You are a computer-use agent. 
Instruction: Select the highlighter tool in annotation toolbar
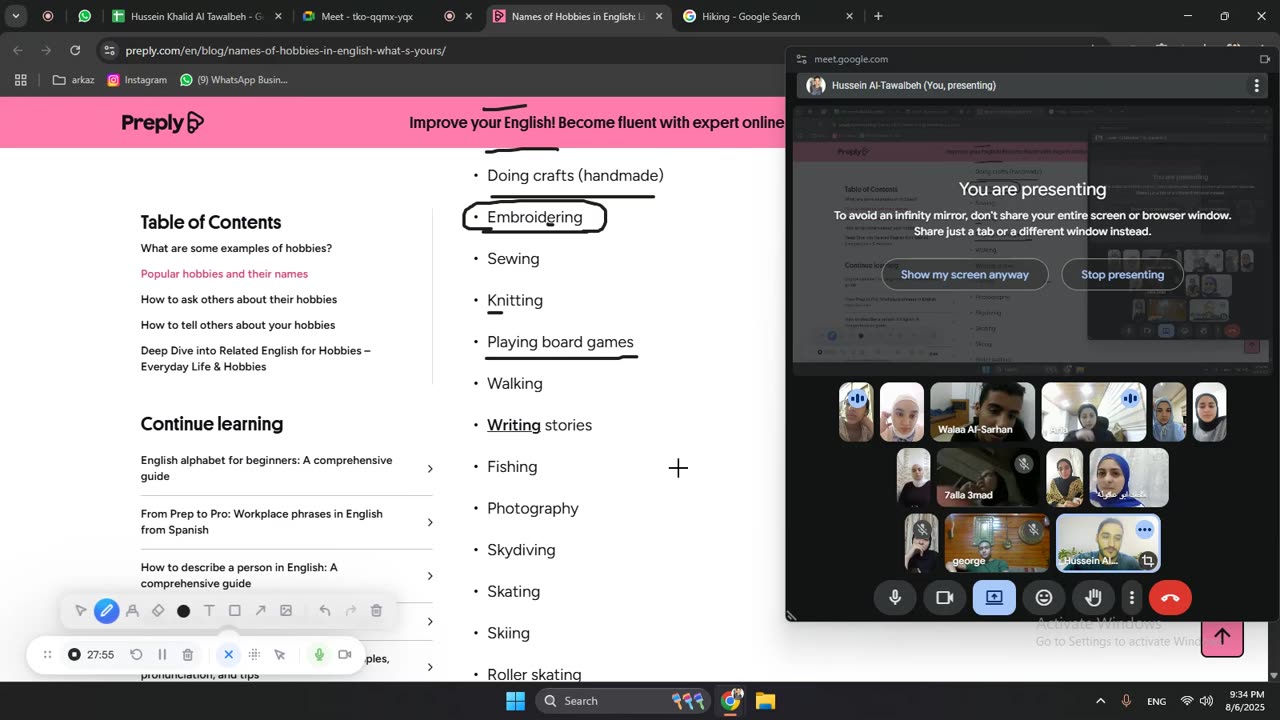tap(132, 611)
